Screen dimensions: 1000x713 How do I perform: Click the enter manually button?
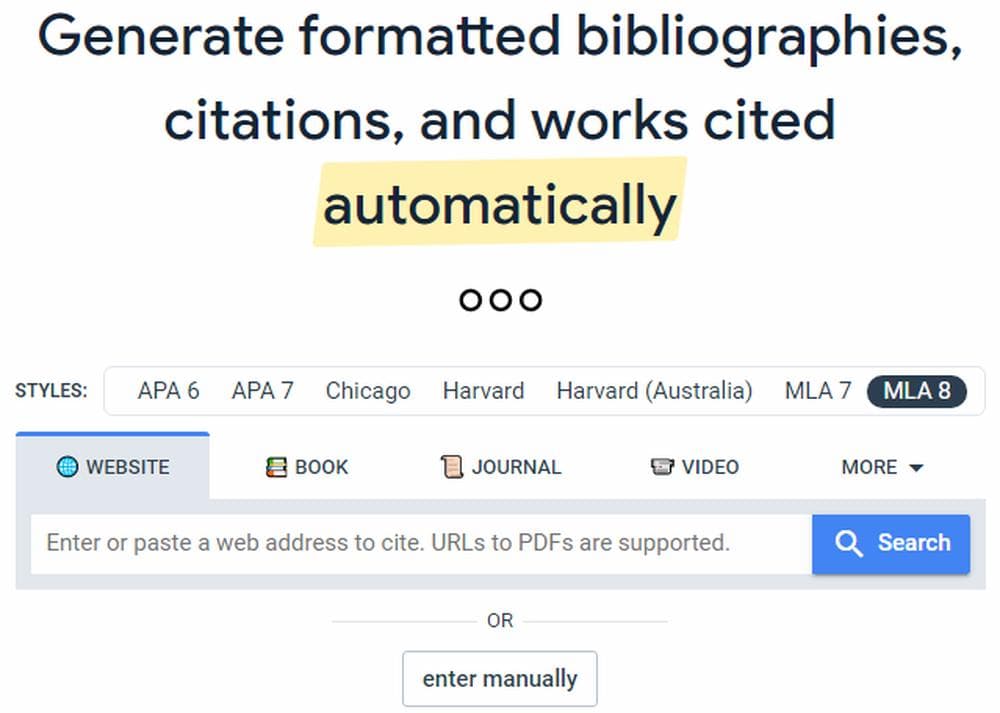499,679
